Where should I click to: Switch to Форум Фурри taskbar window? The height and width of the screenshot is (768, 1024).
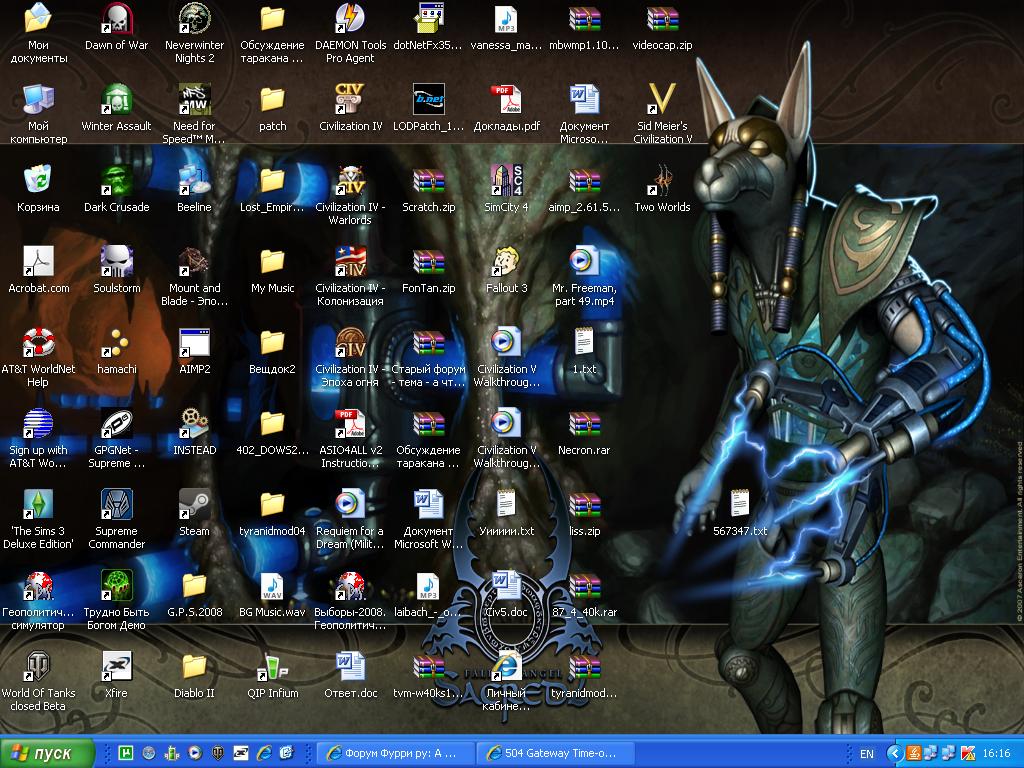click(394, 753)
